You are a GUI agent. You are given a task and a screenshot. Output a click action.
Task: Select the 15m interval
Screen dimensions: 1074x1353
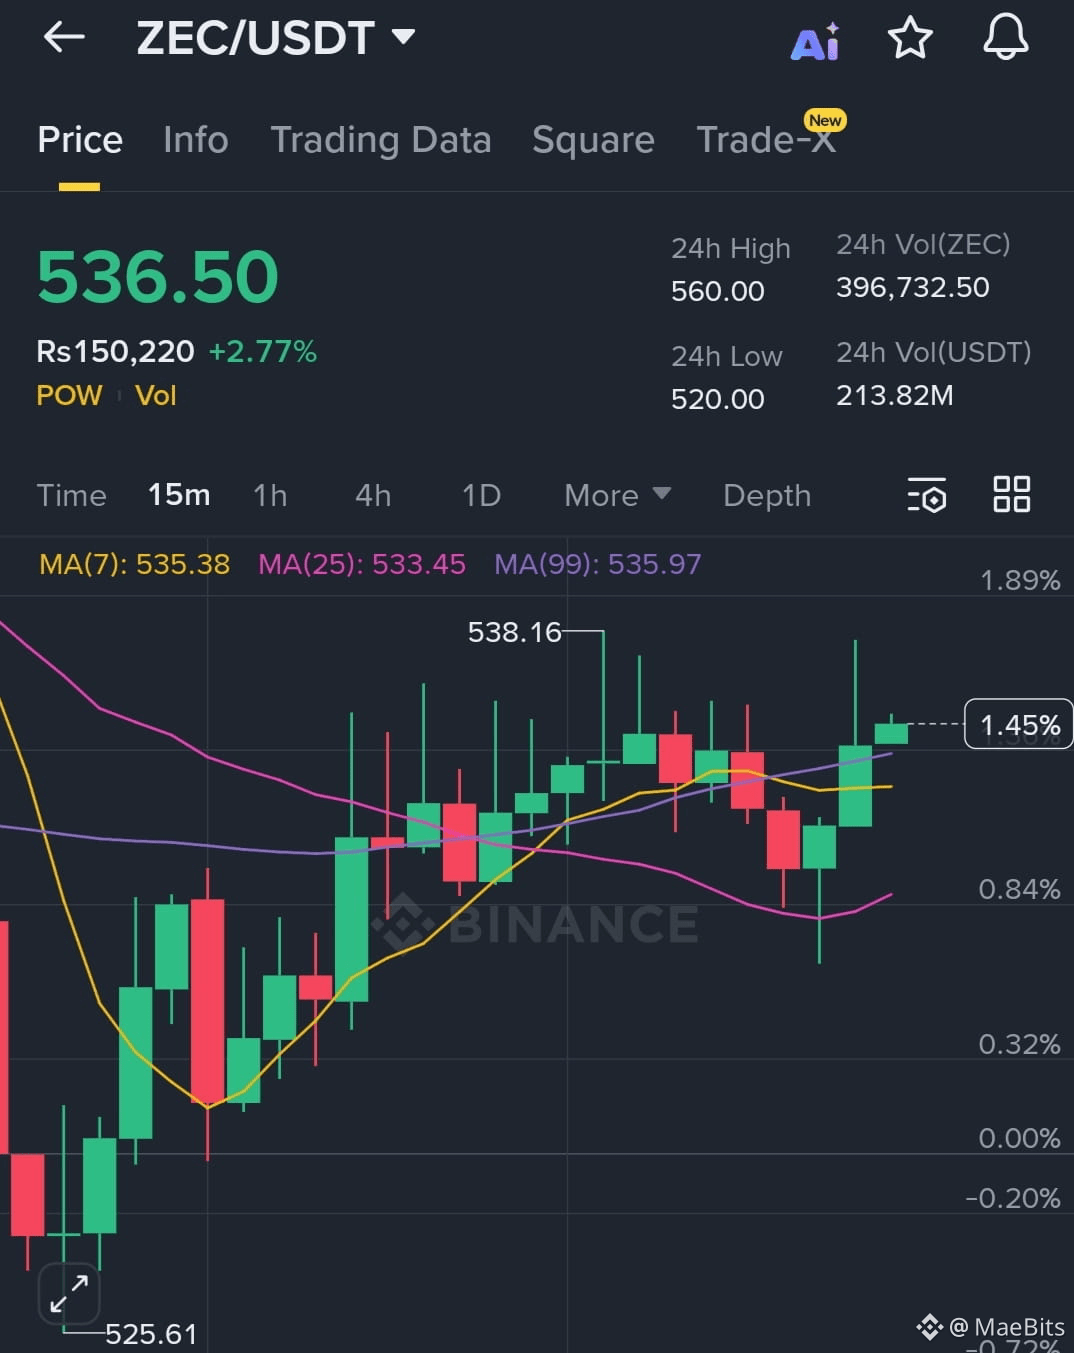(179, 495)
